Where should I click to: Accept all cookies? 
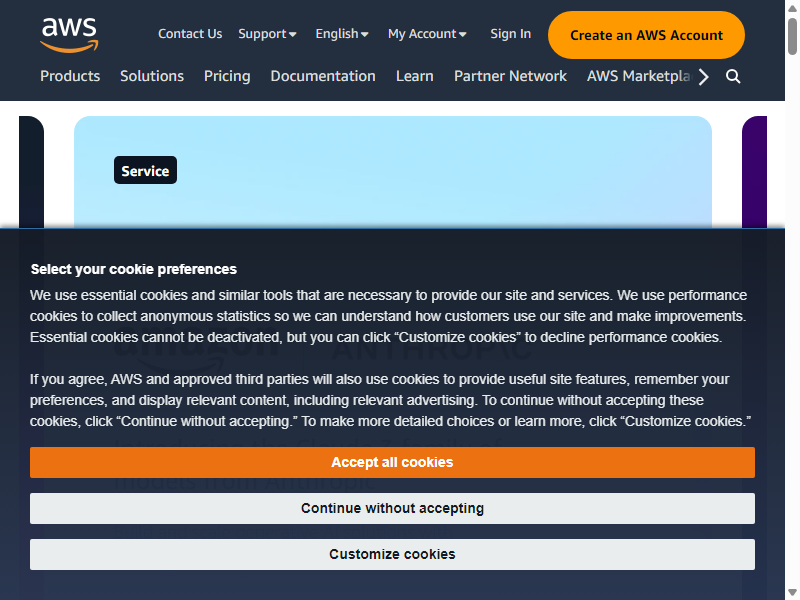click(392, 462)
